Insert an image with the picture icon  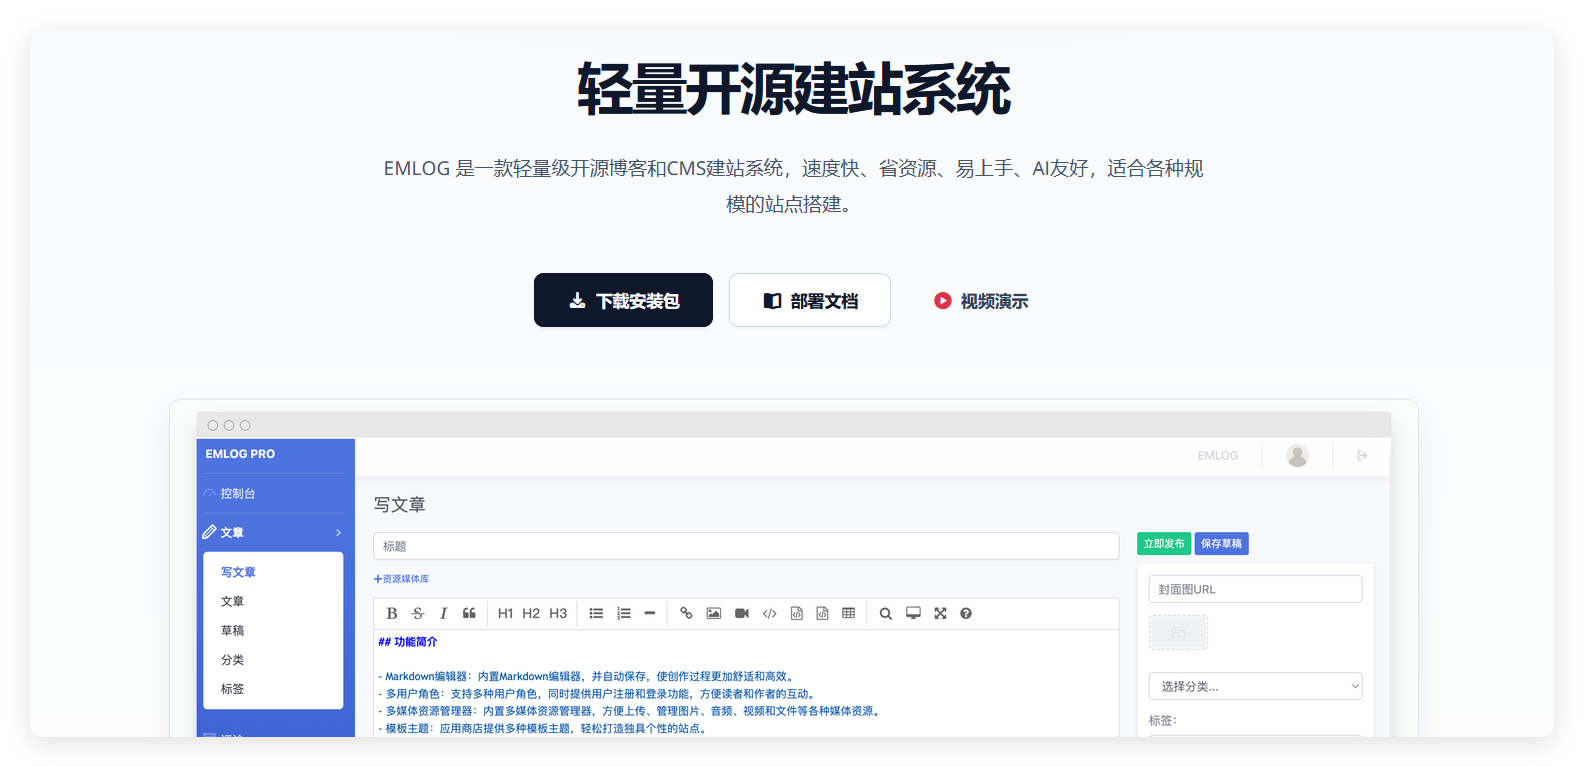click(x=714, y=613)
